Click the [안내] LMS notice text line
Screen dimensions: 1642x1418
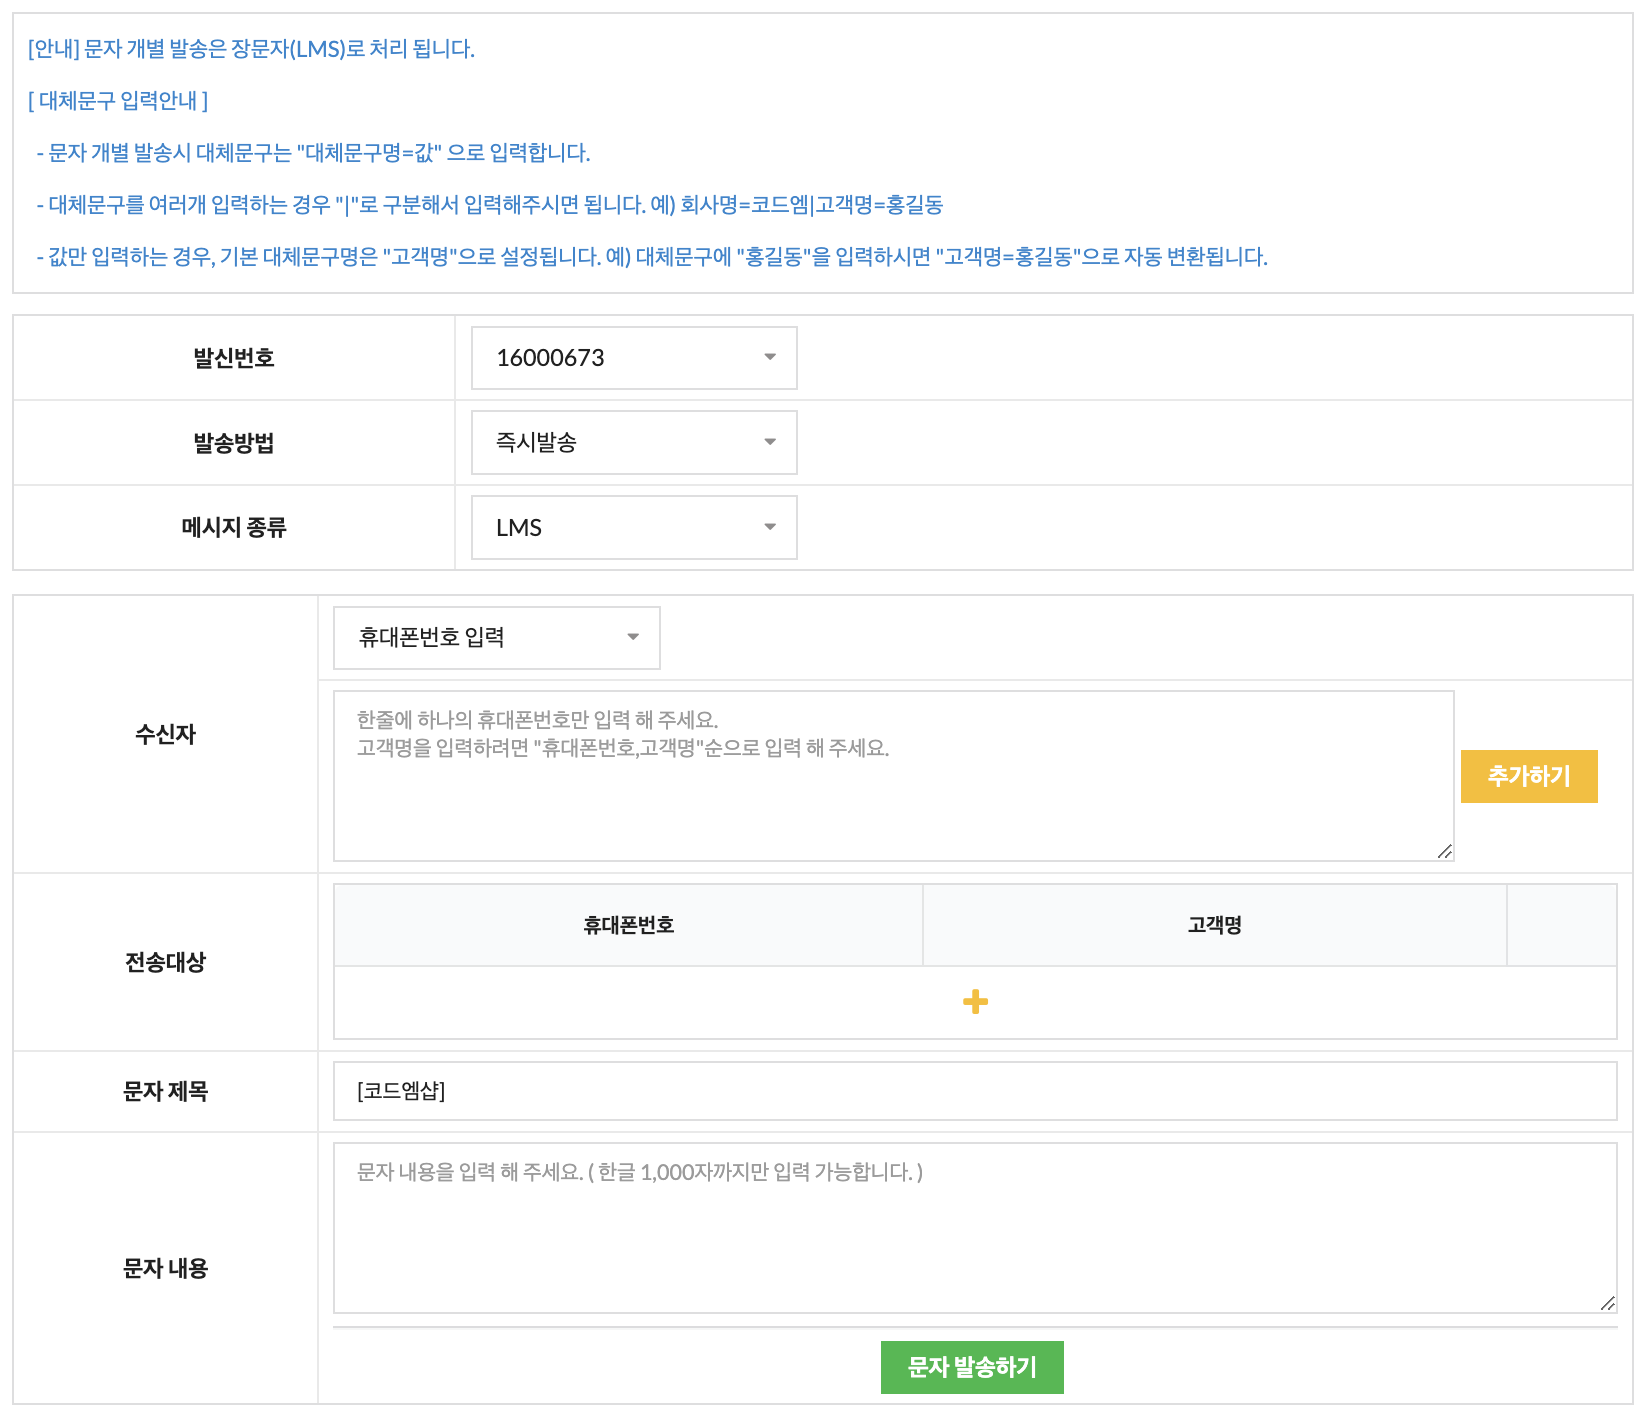252,49
